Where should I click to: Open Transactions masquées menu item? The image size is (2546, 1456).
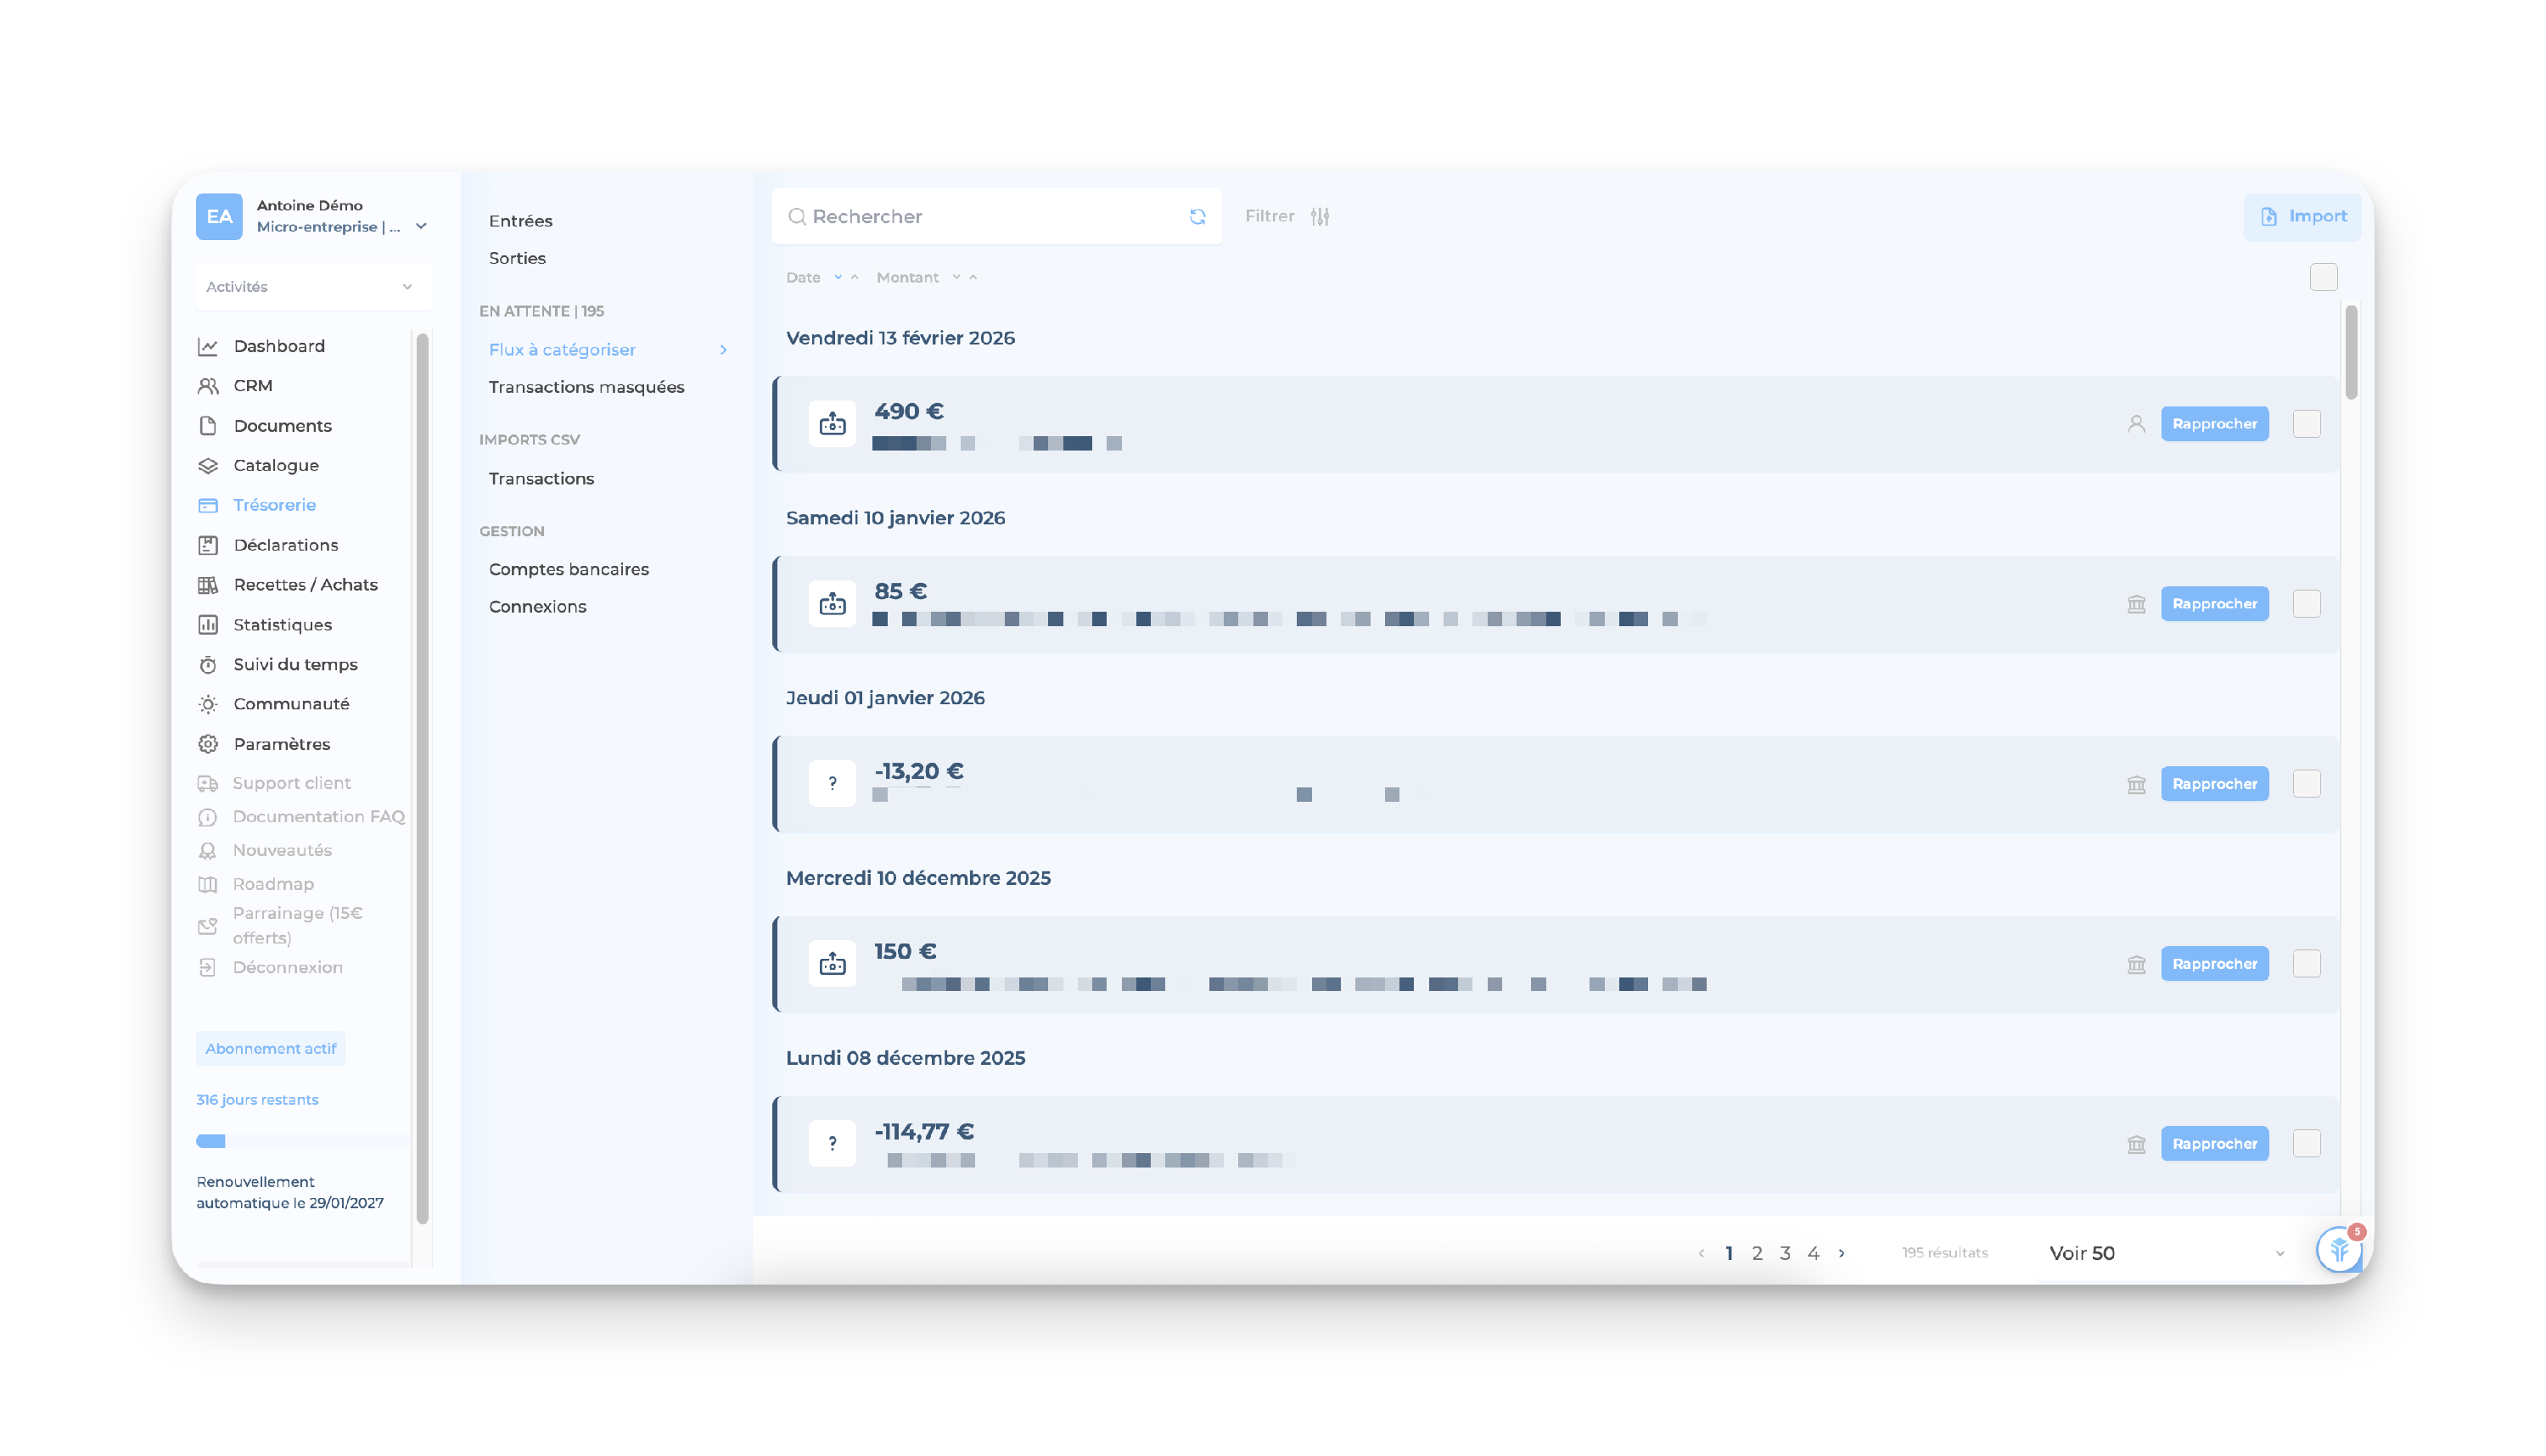[586, 387]
